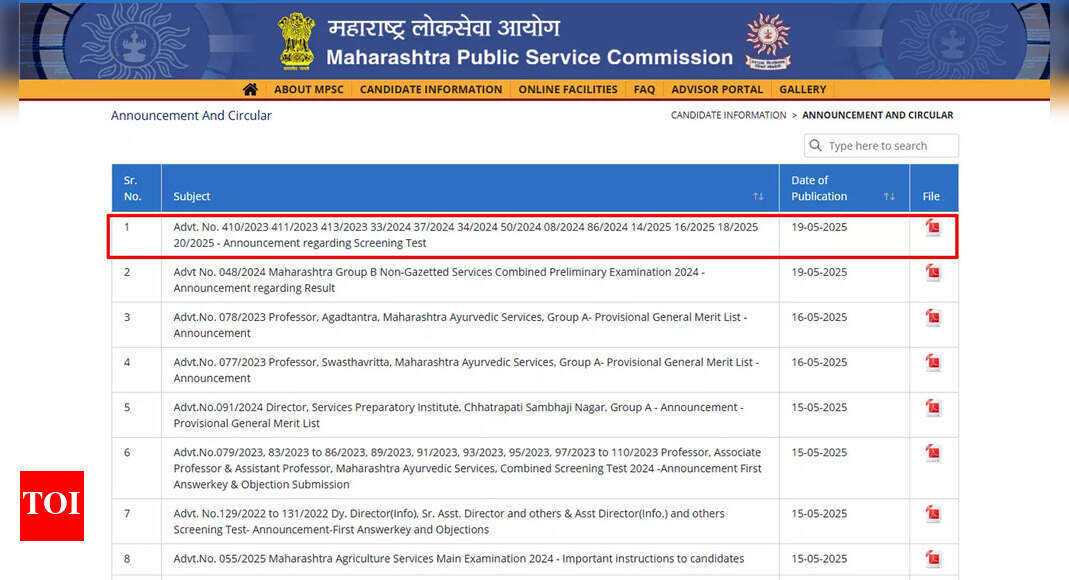The width and height of the screenshot is (1069, 580).
Task: Click the MPSC sun emblem logo
Action: 767,40
